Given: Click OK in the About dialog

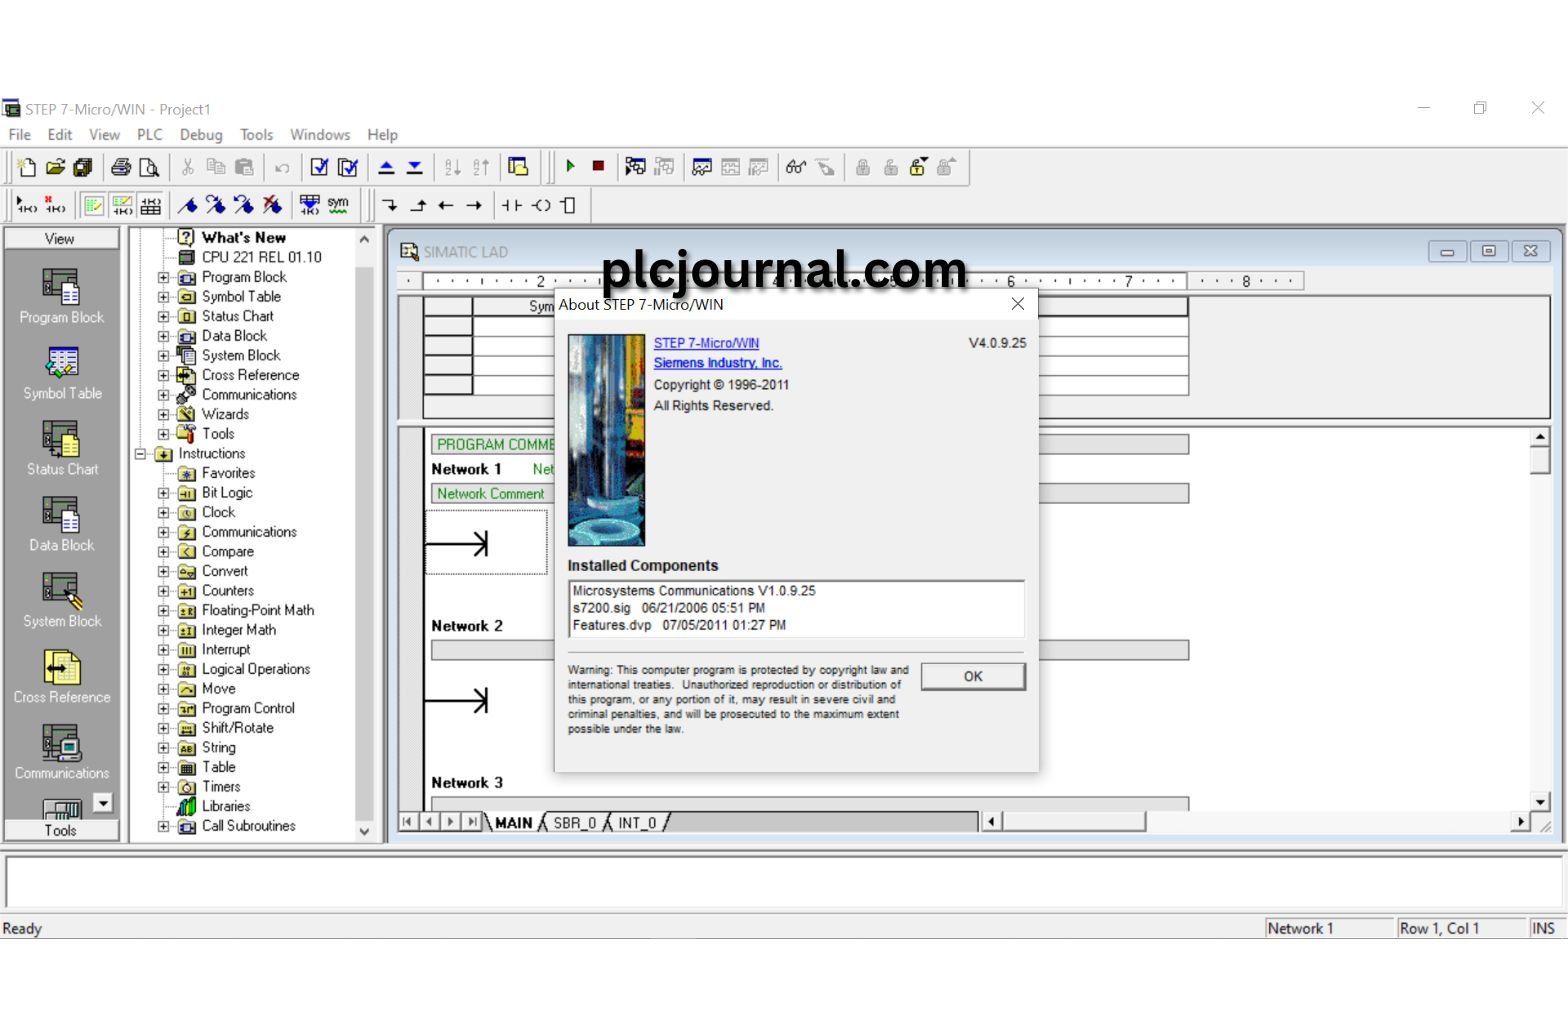Looking at the screenshot, I should point(973,676).
